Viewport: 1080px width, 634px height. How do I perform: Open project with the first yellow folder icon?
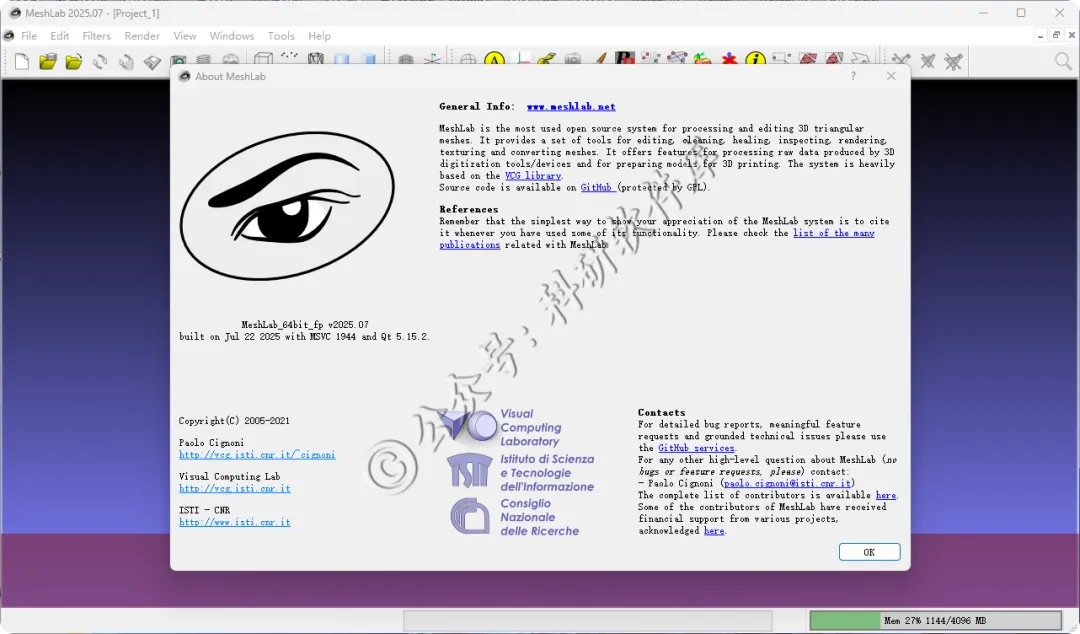[x=48, y=62]
